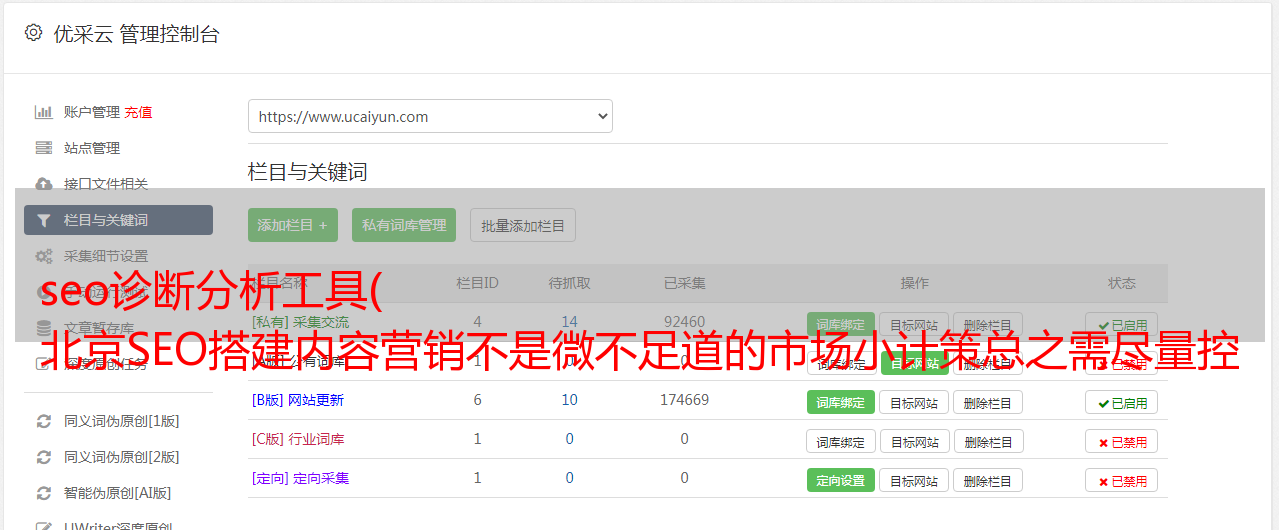Click 词库绑定 for the 采集交流 row

pos(840,324)
